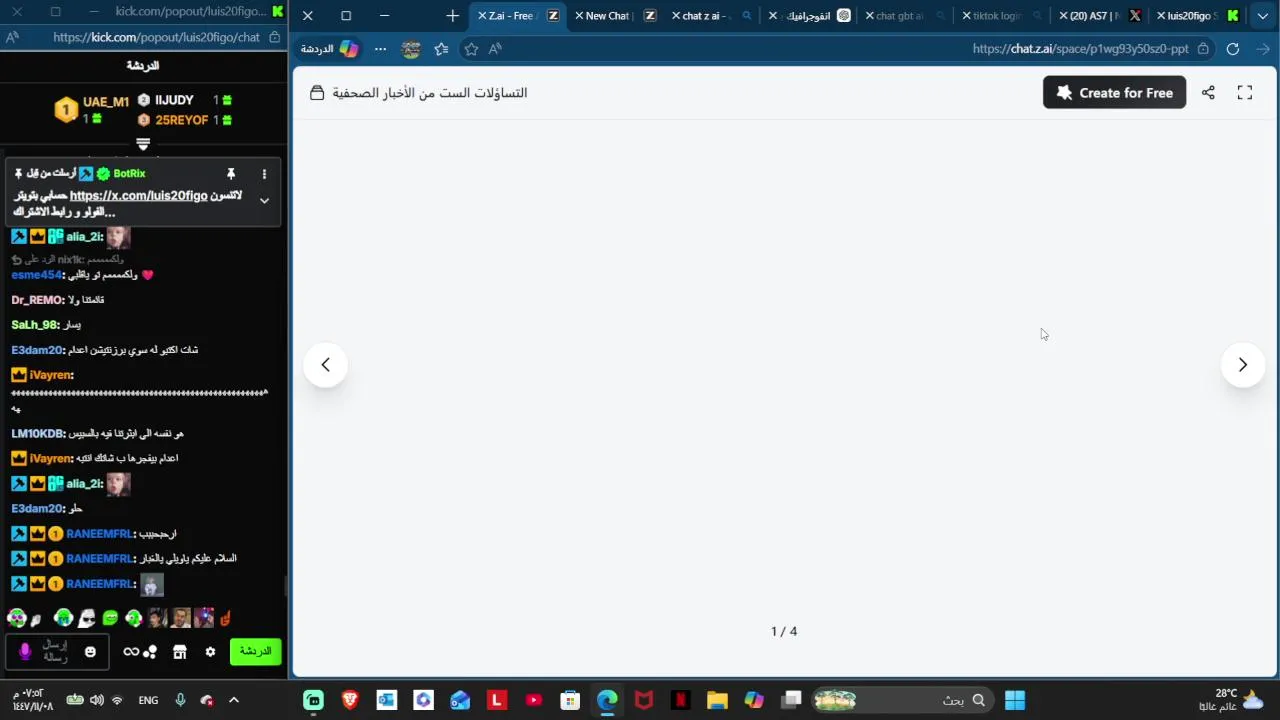Click username LM10KDB in chat
This screenshot has height=720, width=1280.
coord(37,434)
